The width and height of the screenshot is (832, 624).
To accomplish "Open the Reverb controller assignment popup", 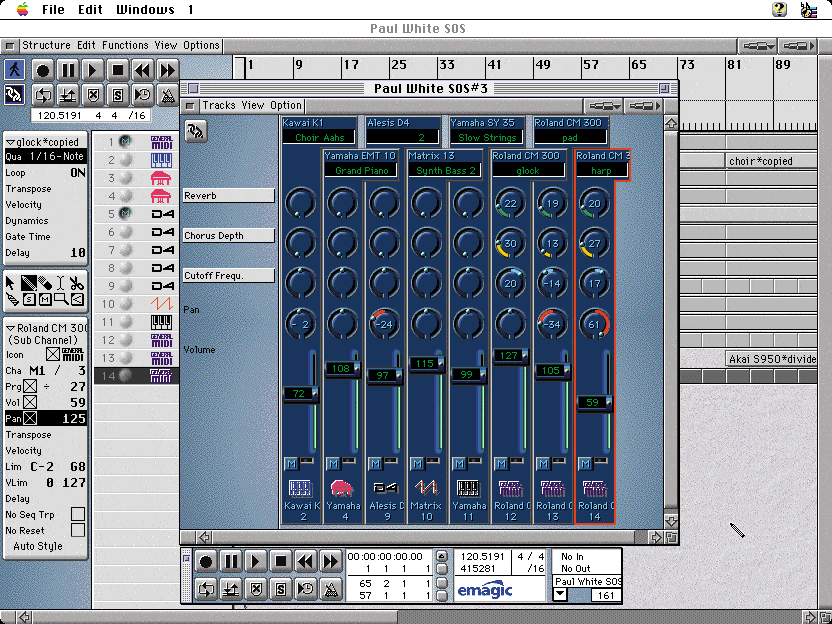I will tap(229, 196).
